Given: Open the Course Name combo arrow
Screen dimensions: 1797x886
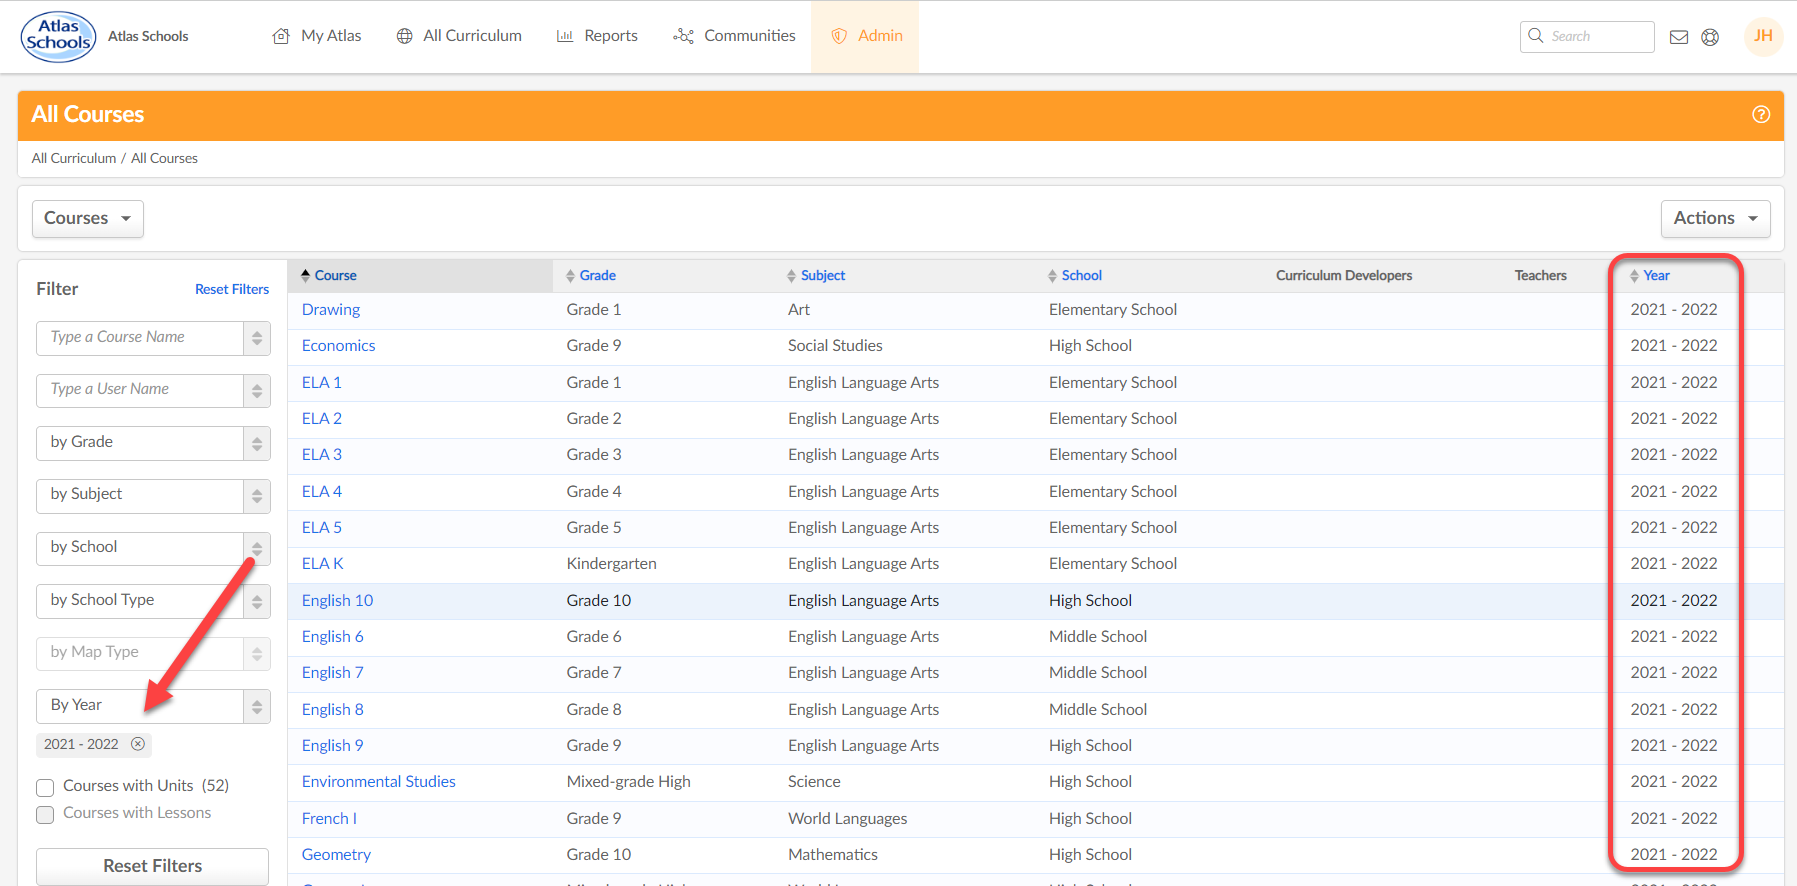Looking at the screenshot, I should pyautogui.click(x=257, y=338).
